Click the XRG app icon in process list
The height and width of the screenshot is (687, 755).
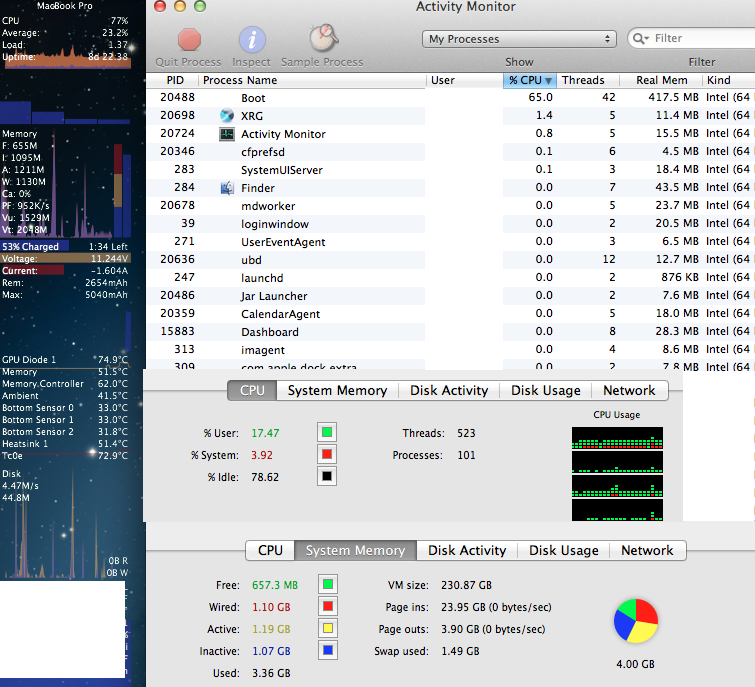point(227,116)
